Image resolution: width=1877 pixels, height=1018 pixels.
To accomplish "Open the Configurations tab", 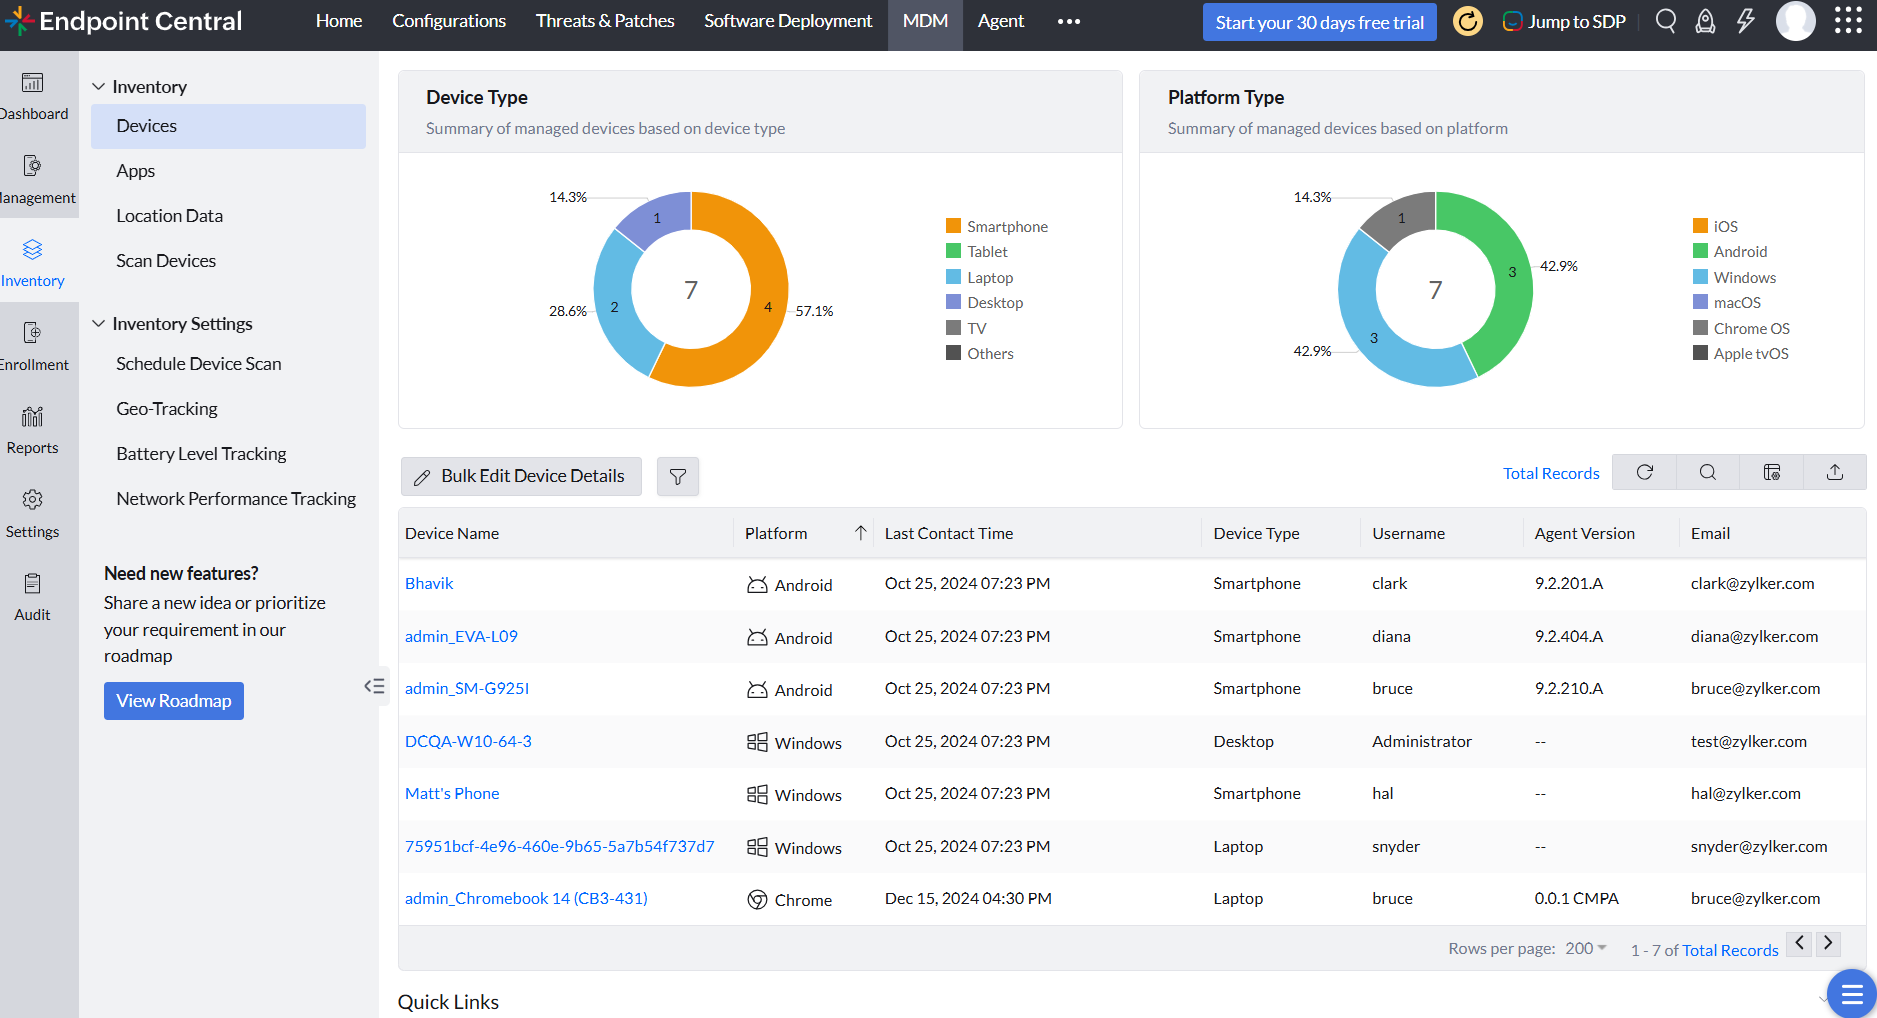I will (449, 21).
